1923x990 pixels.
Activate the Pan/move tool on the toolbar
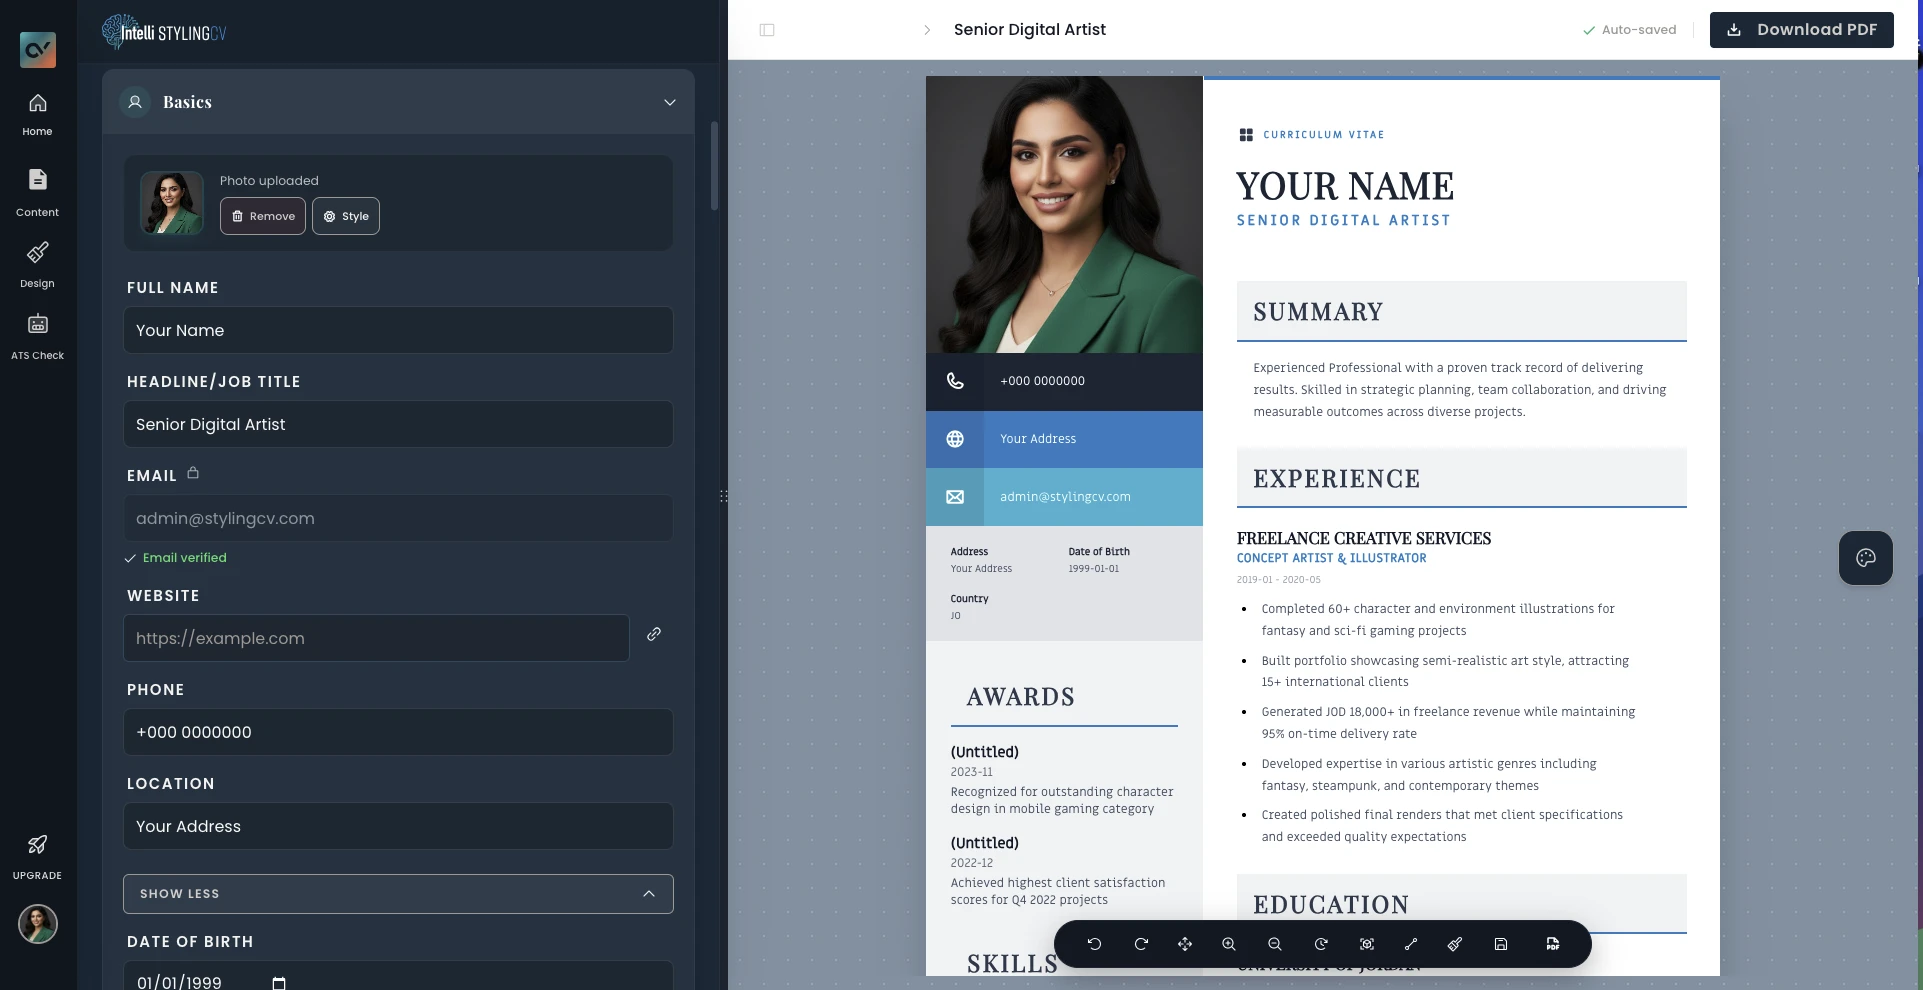click(x=1185, y=944)
